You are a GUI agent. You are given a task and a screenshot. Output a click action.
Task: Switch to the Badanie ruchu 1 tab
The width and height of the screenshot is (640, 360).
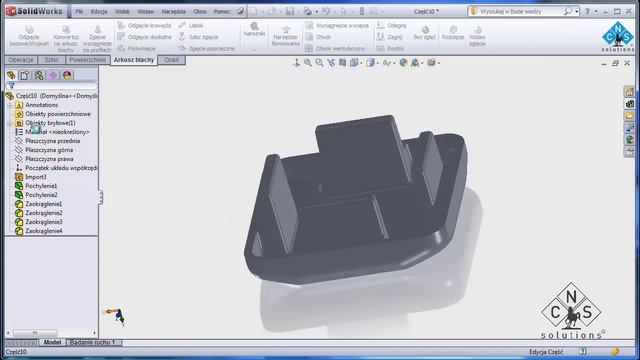(x=93, y=342)
